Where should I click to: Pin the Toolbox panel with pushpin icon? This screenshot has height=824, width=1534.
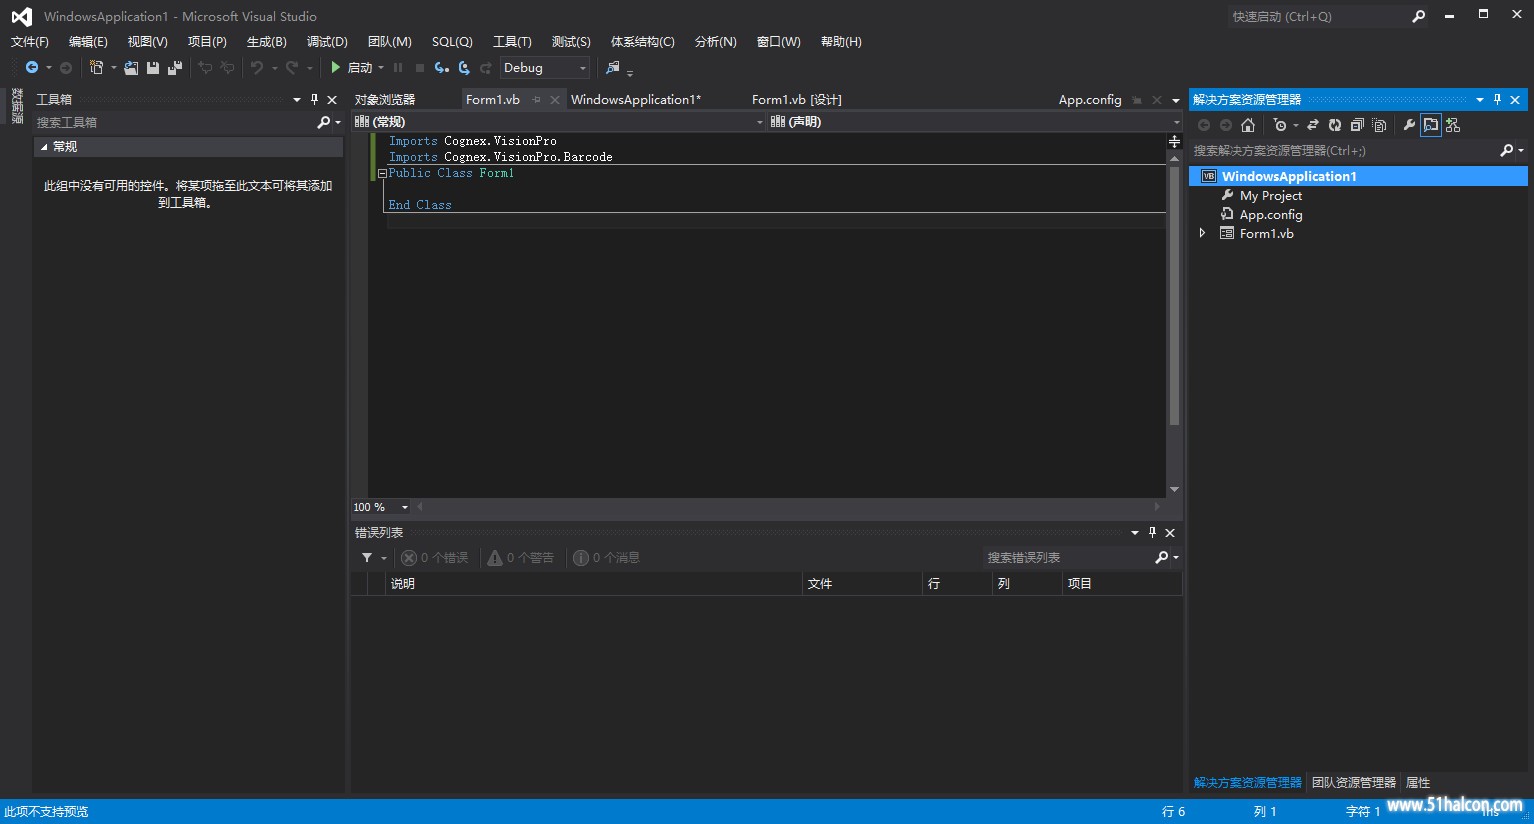[314, 99]
